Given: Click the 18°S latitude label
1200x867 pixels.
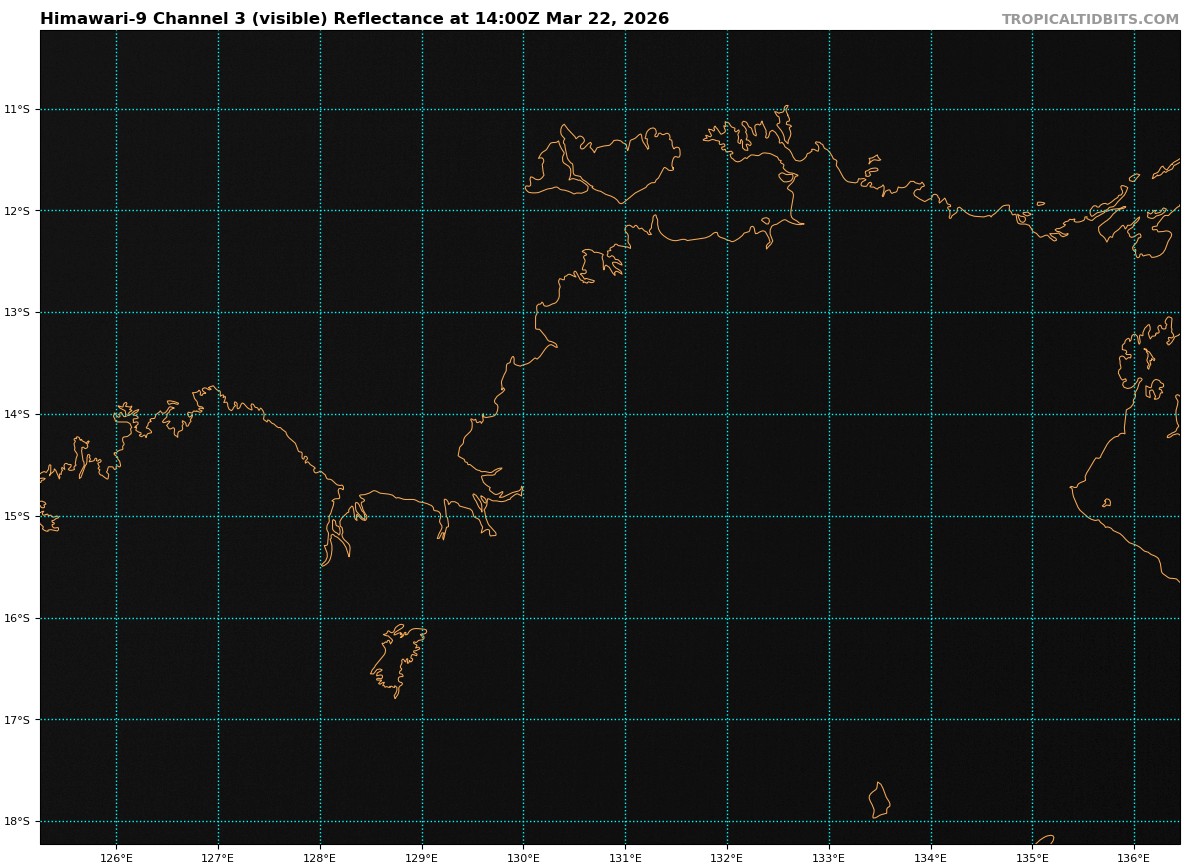Looking at the screenshot, I should [x=17, y=822].
